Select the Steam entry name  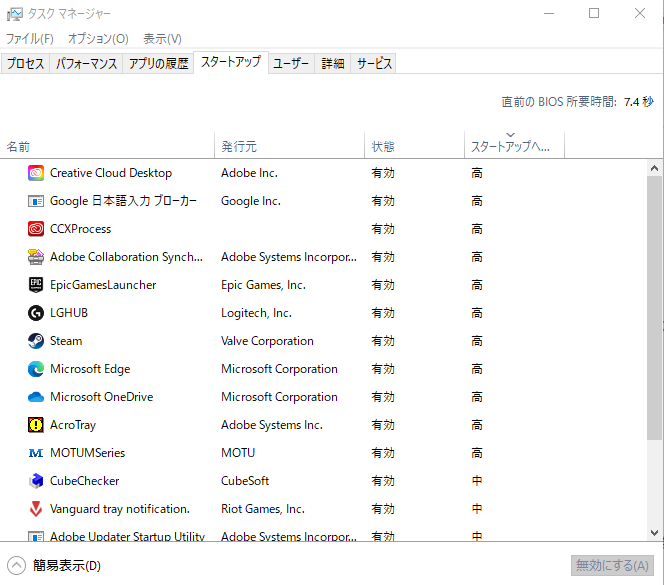(66, 341)
